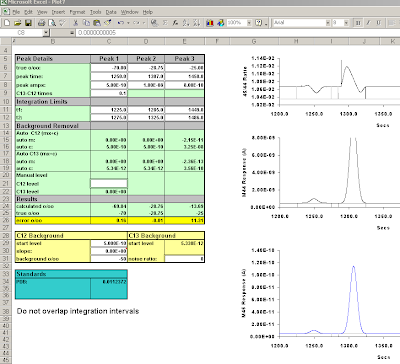Open the font size dropdown

tap(346, 23)
